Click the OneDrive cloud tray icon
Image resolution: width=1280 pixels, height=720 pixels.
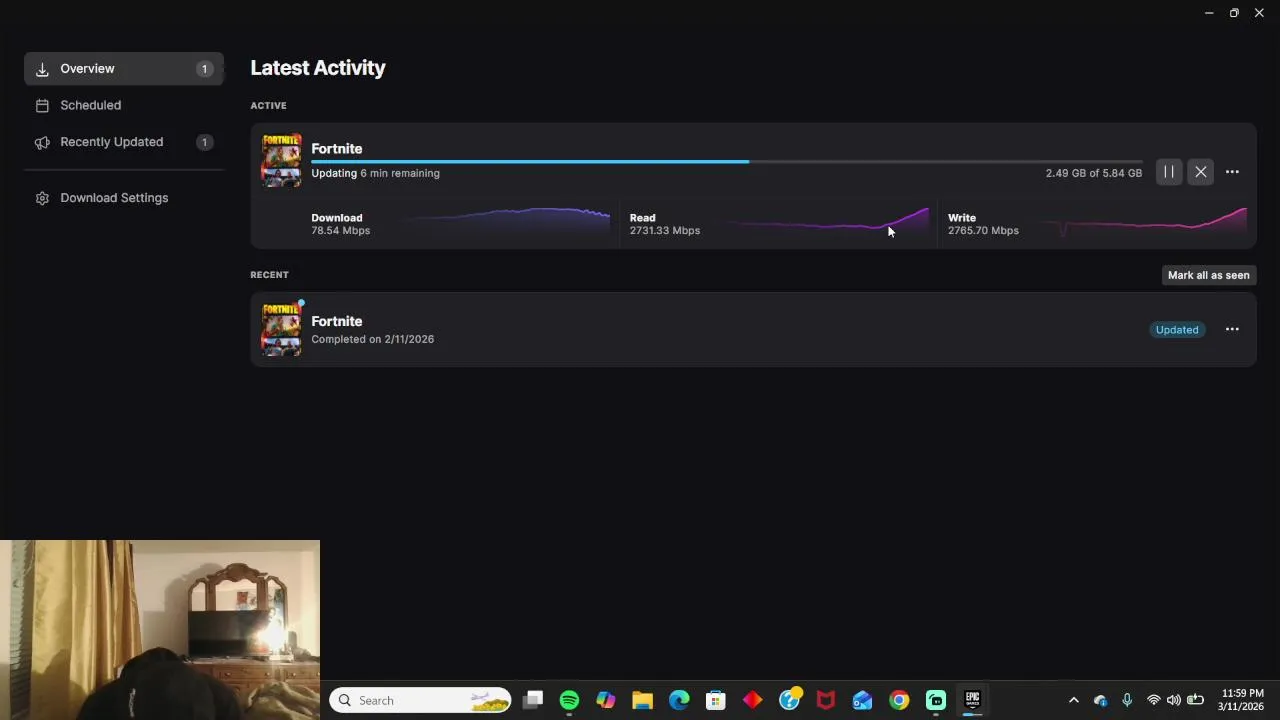[x=1100, y=700]
